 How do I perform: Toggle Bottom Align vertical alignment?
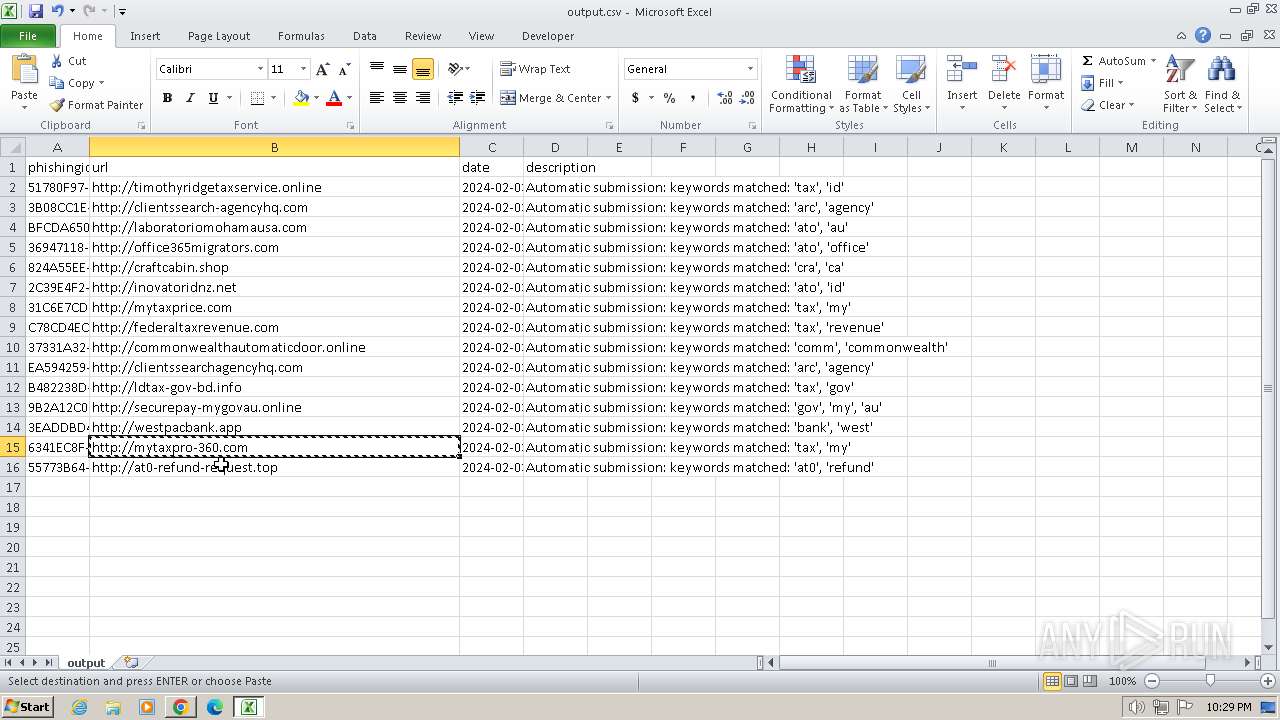pos(423,69)
